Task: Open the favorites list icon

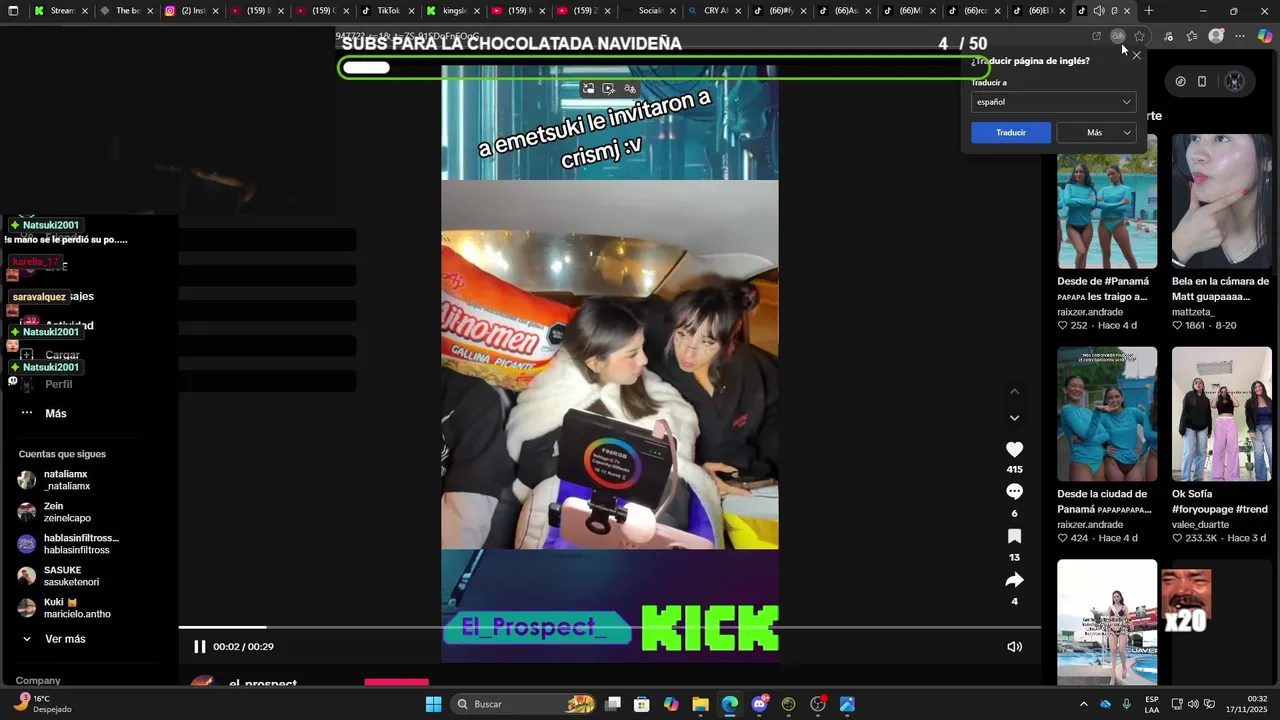Action: click(x=1192, y=36)
